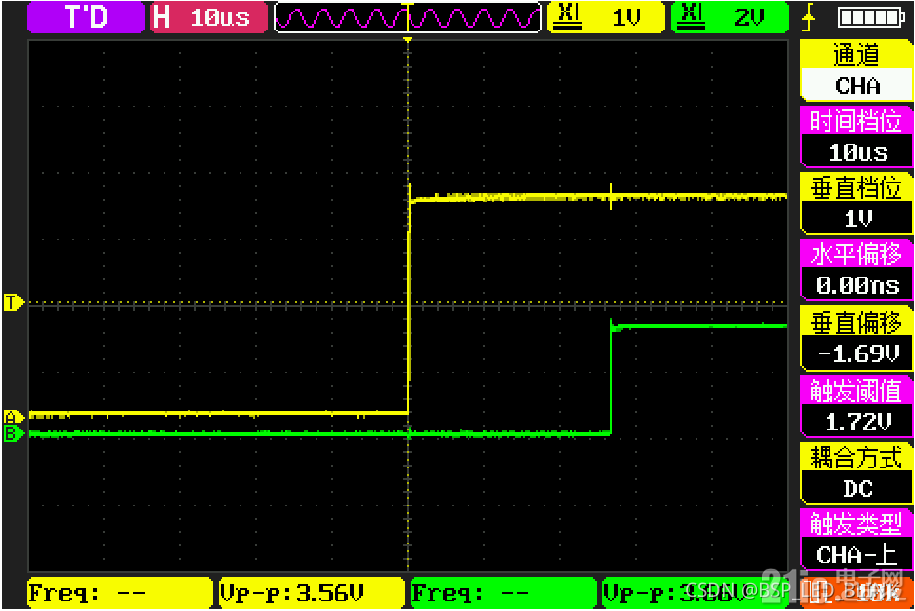Screen dimensions: 915x611
Task: Select the yellow channel A 1V scale indicator
Action: point(606,17)
